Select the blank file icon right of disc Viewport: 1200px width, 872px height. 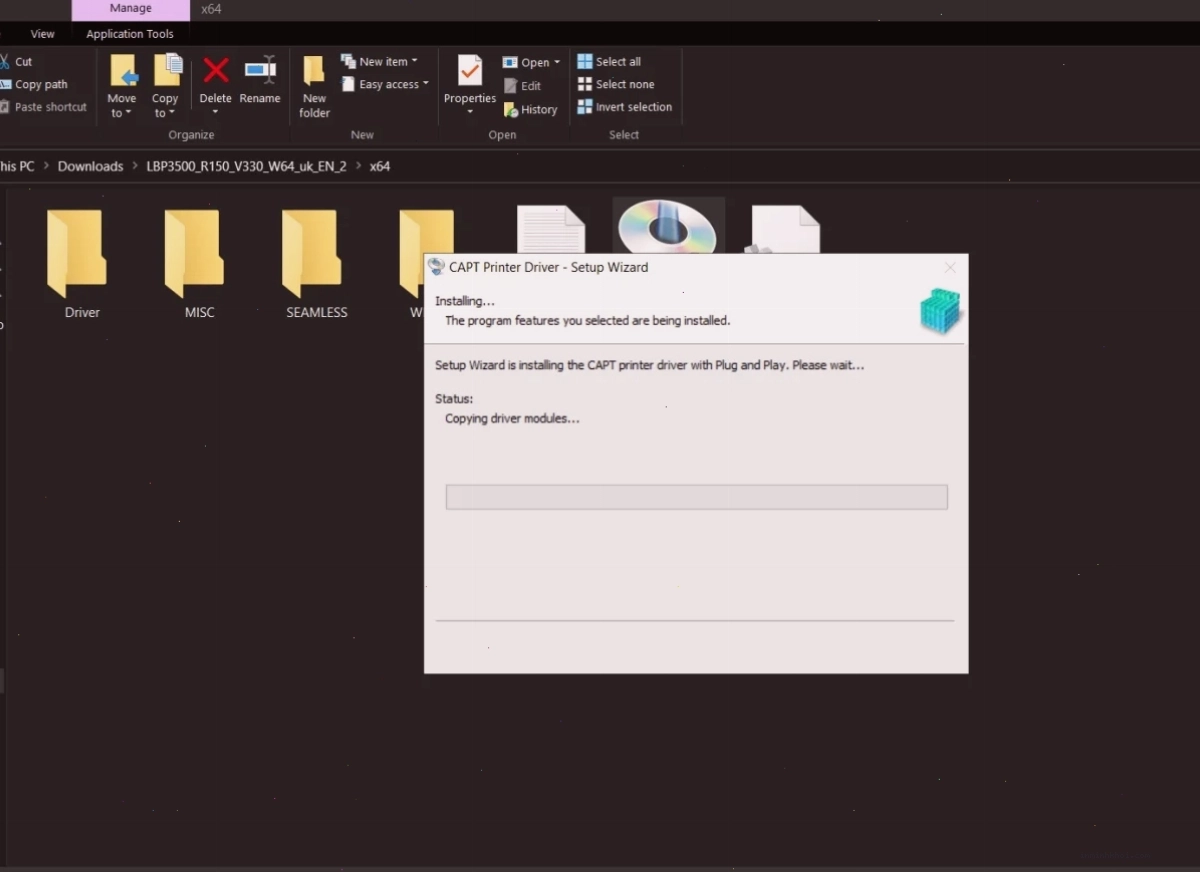(x=784, y=229)
